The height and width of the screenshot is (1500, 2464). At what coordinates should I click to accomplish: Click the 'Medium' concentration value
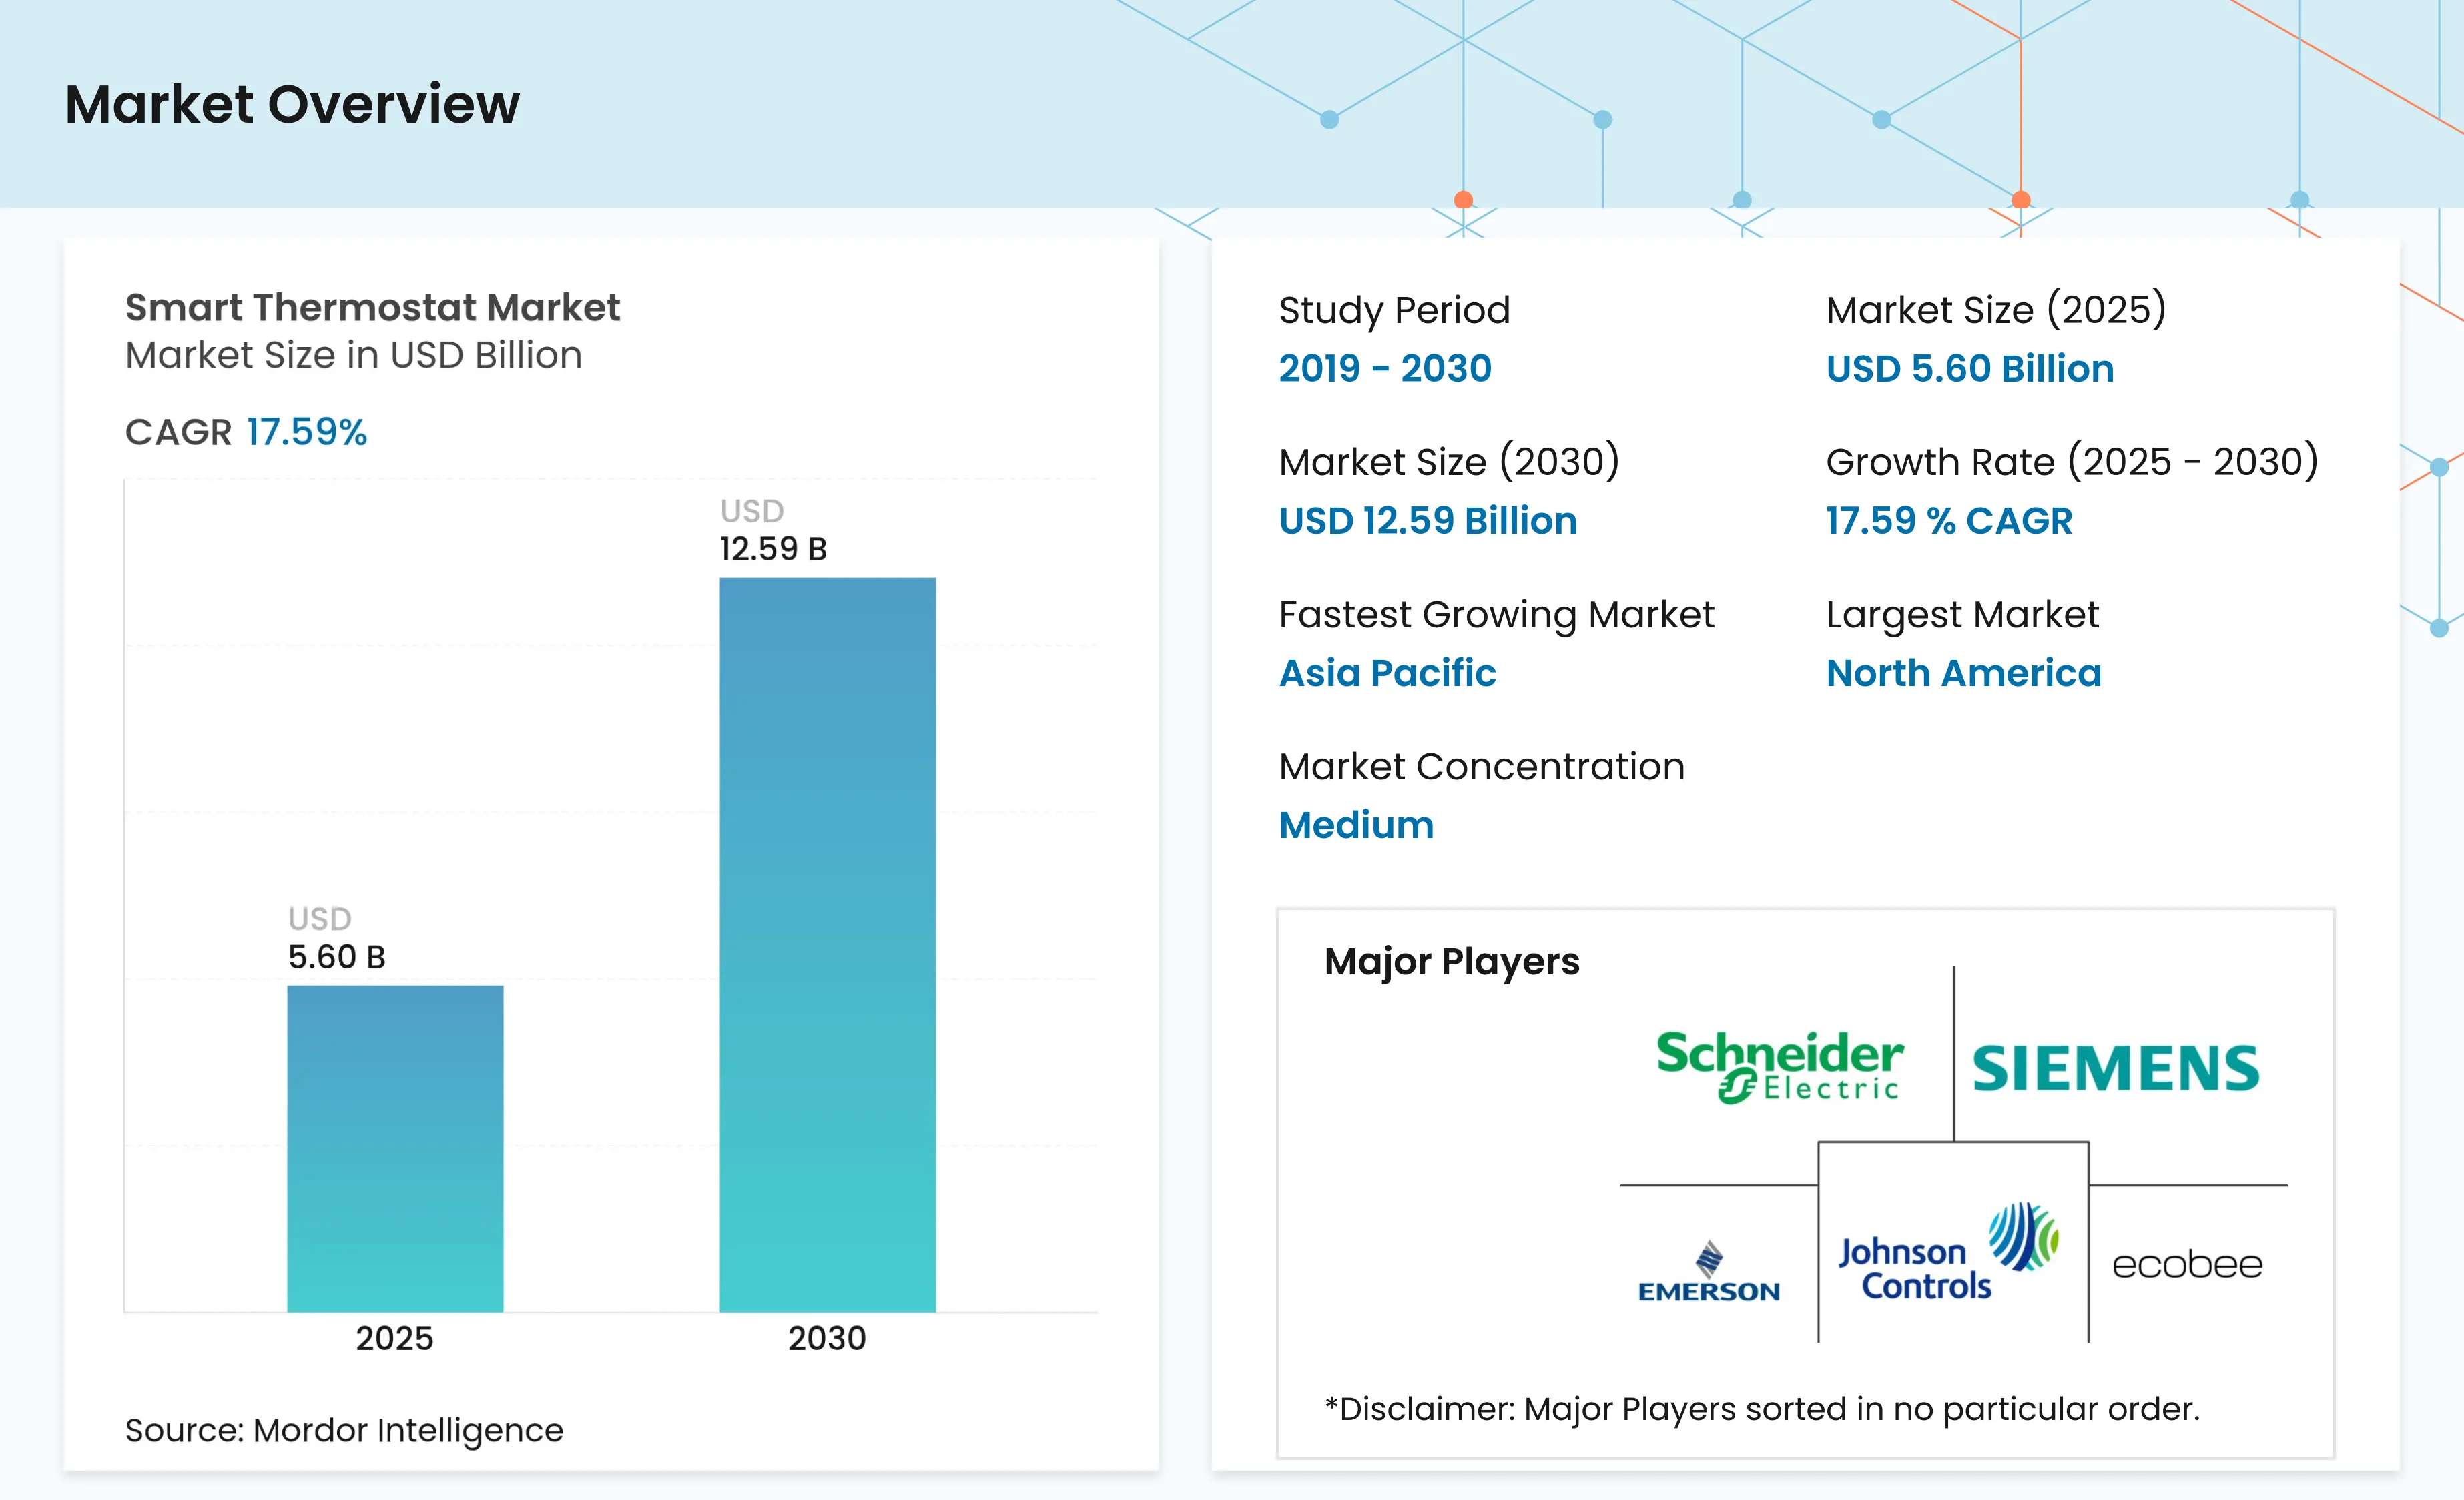click(x=1356, y=825)
